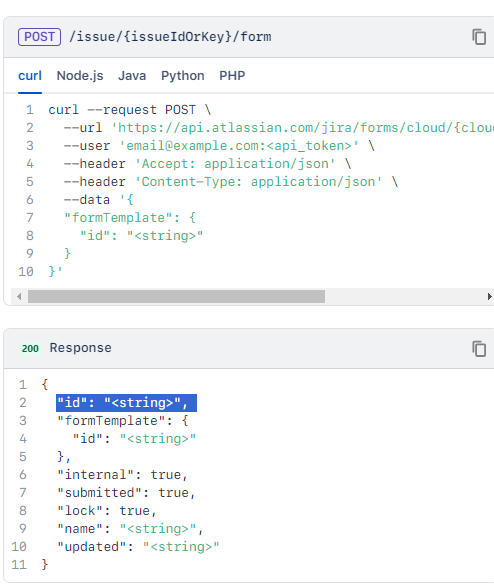Click the closing brace on response line 11
The width and height of the screenshot is (494, 586).
[x=45, y=564]
